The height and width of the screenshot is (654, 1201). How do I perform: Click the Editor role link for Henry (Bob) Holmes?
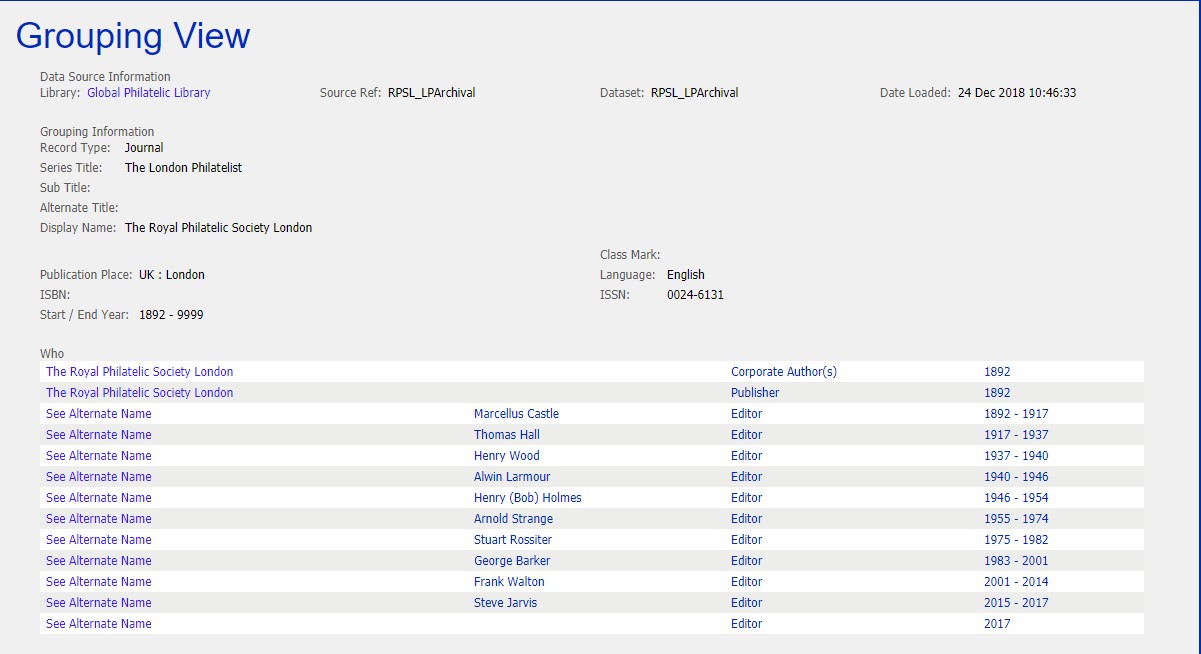746,498
